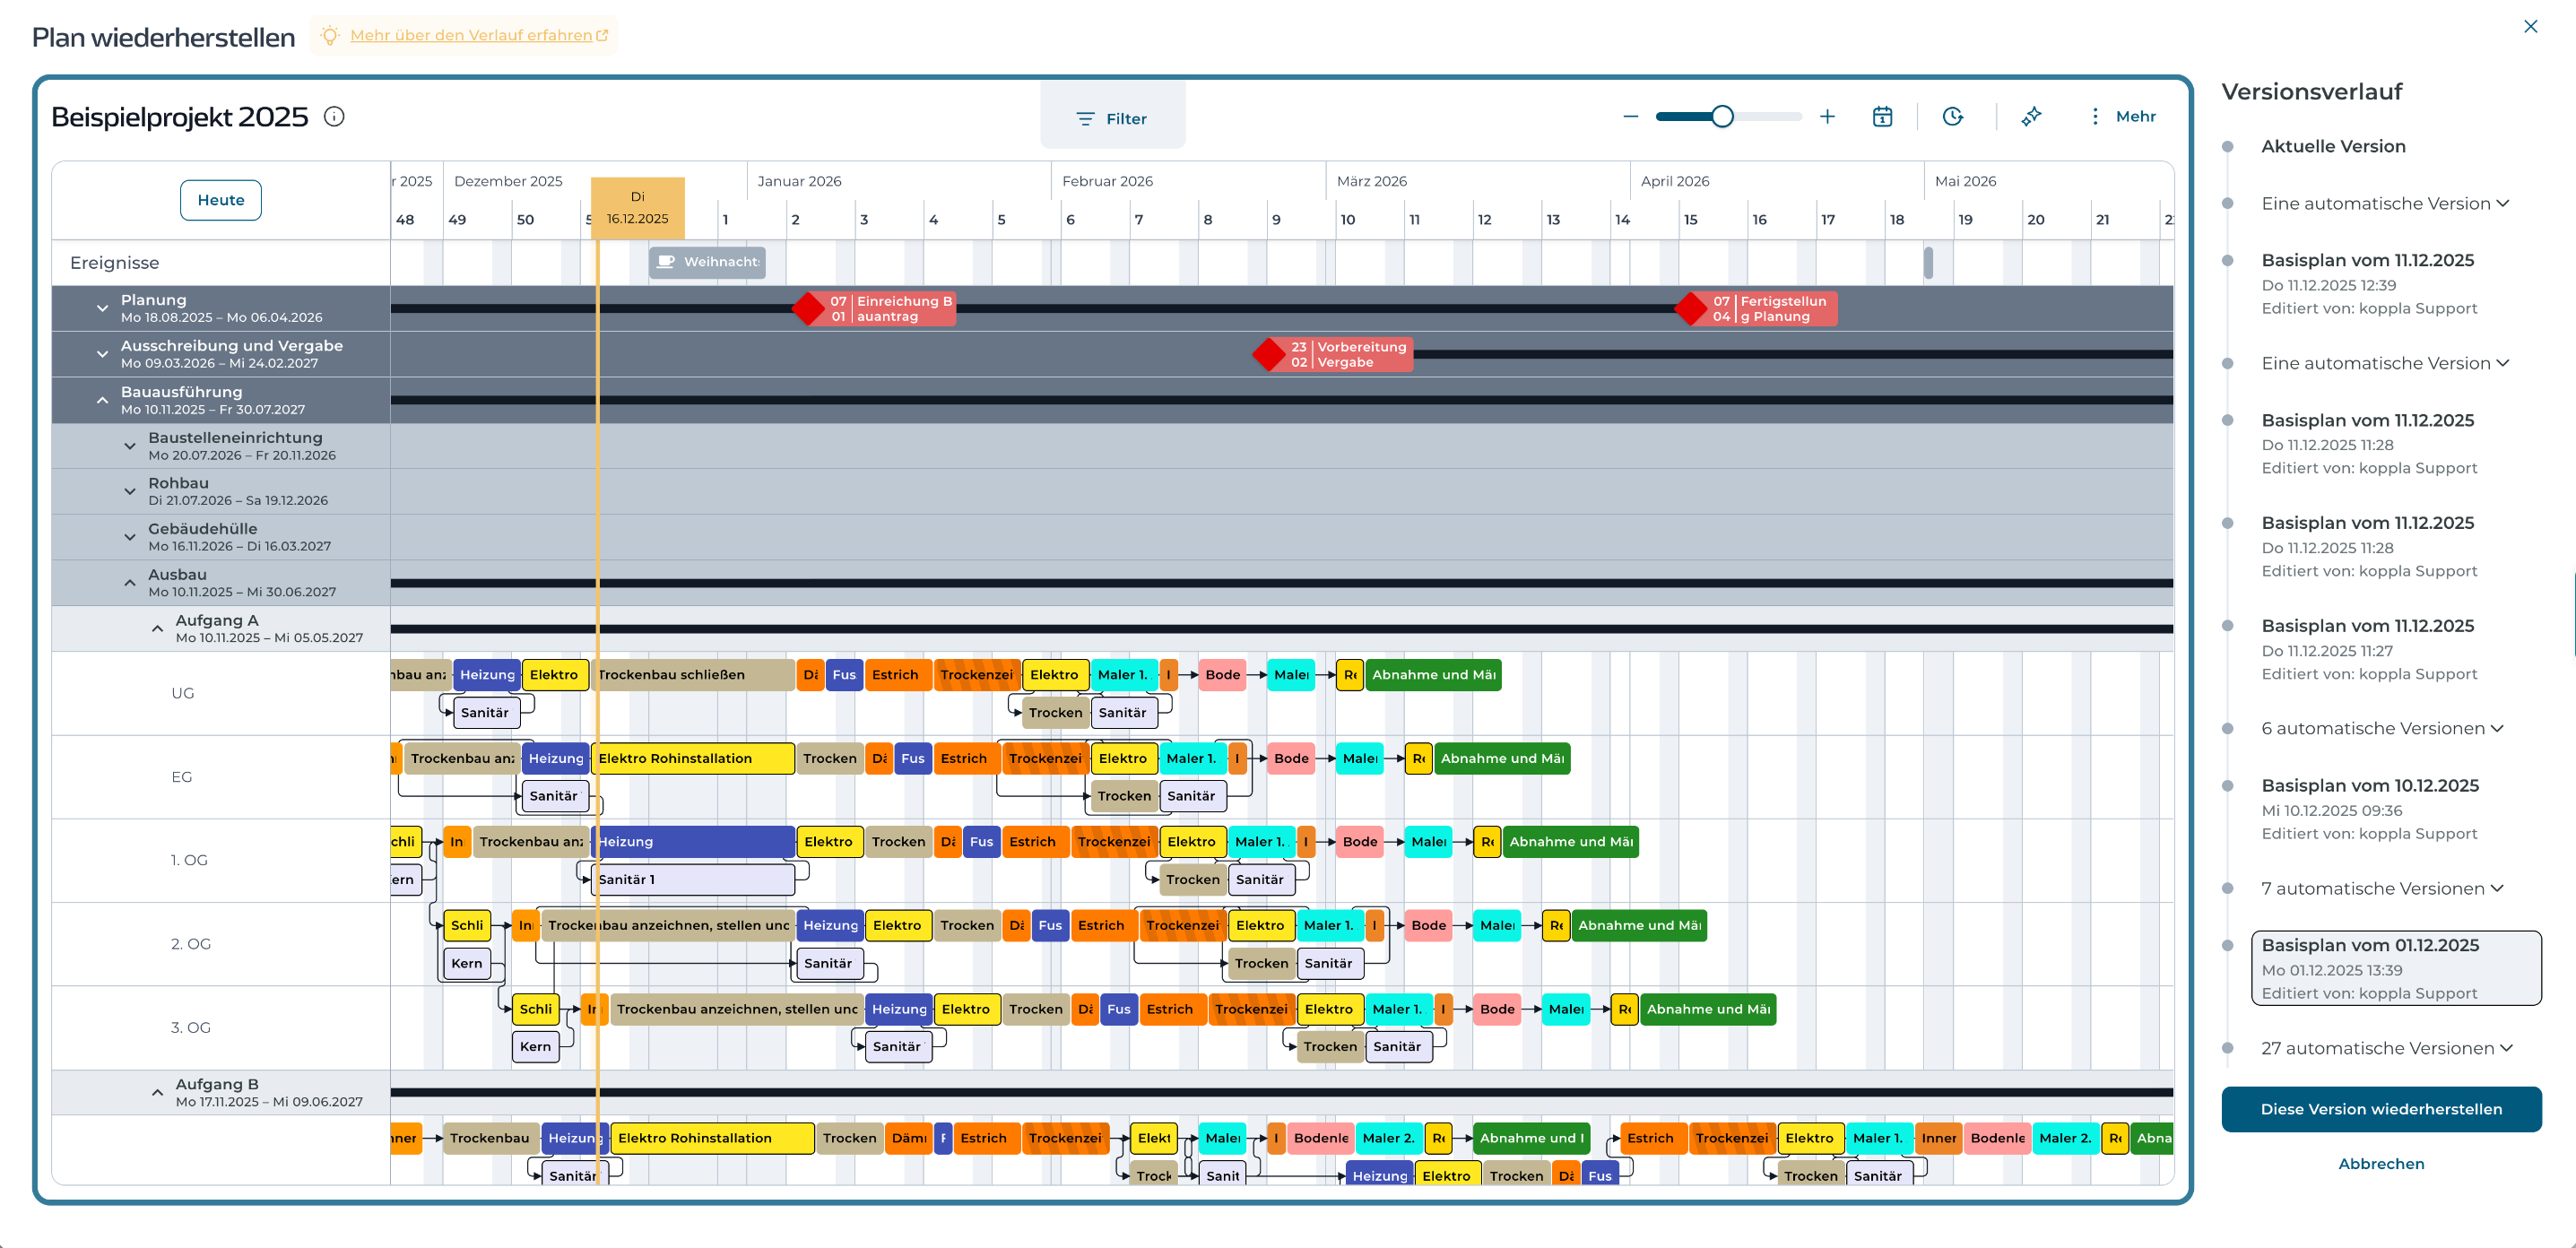Click the minus zoom-out icon
2576x1248 pixels.
tap(1630, 117)
